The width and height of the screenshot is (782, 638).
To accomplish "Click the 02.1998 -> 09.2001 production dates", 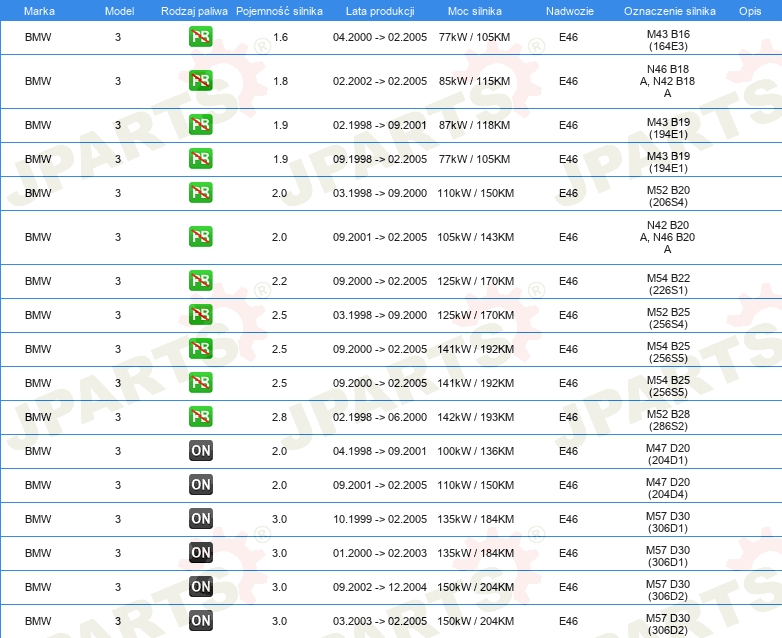I will pos(380,125).
